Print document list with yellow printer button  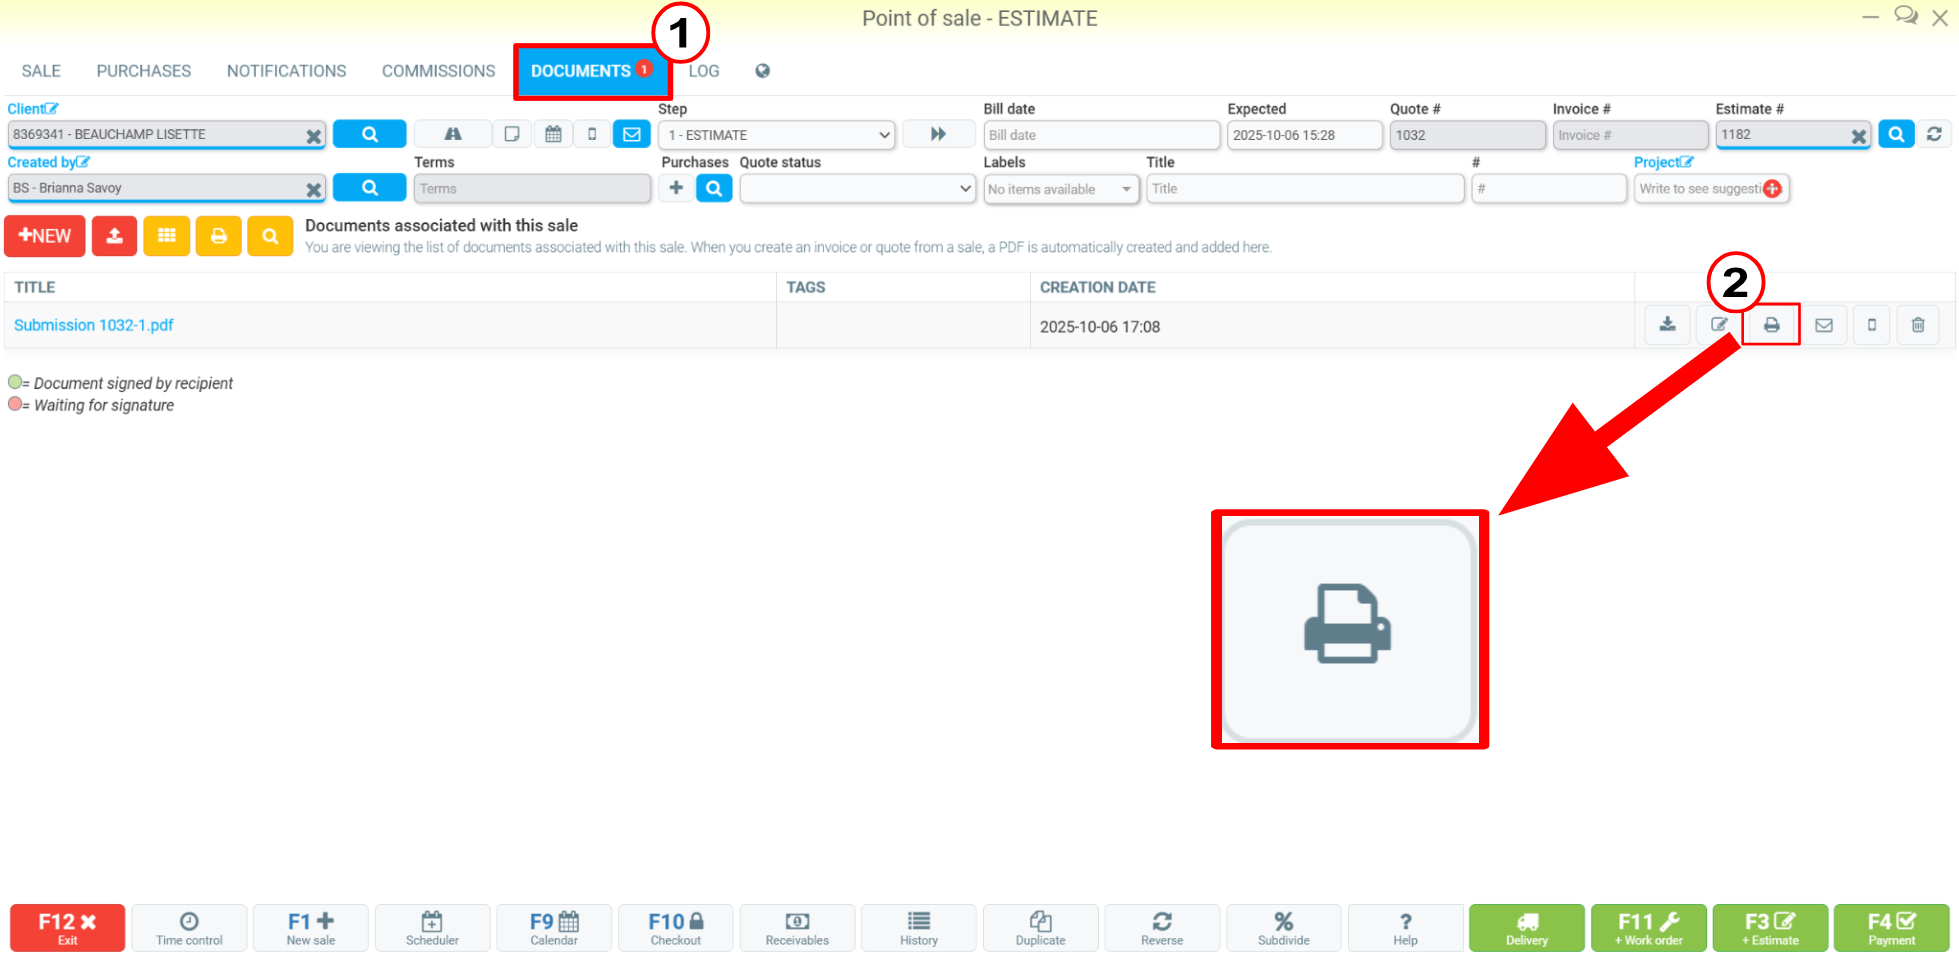click(219, 236)
